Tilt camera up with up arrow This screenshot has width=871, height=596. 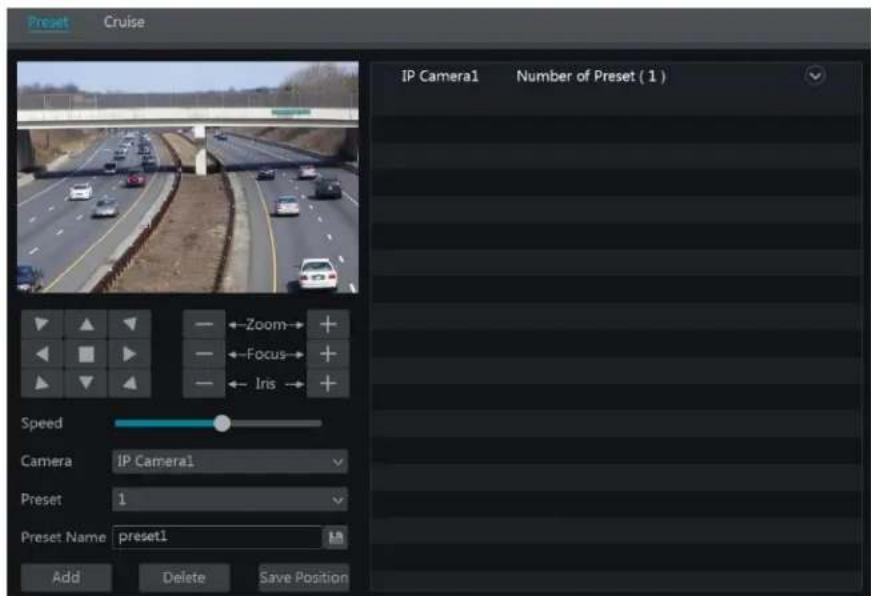(x=86, y=324)
